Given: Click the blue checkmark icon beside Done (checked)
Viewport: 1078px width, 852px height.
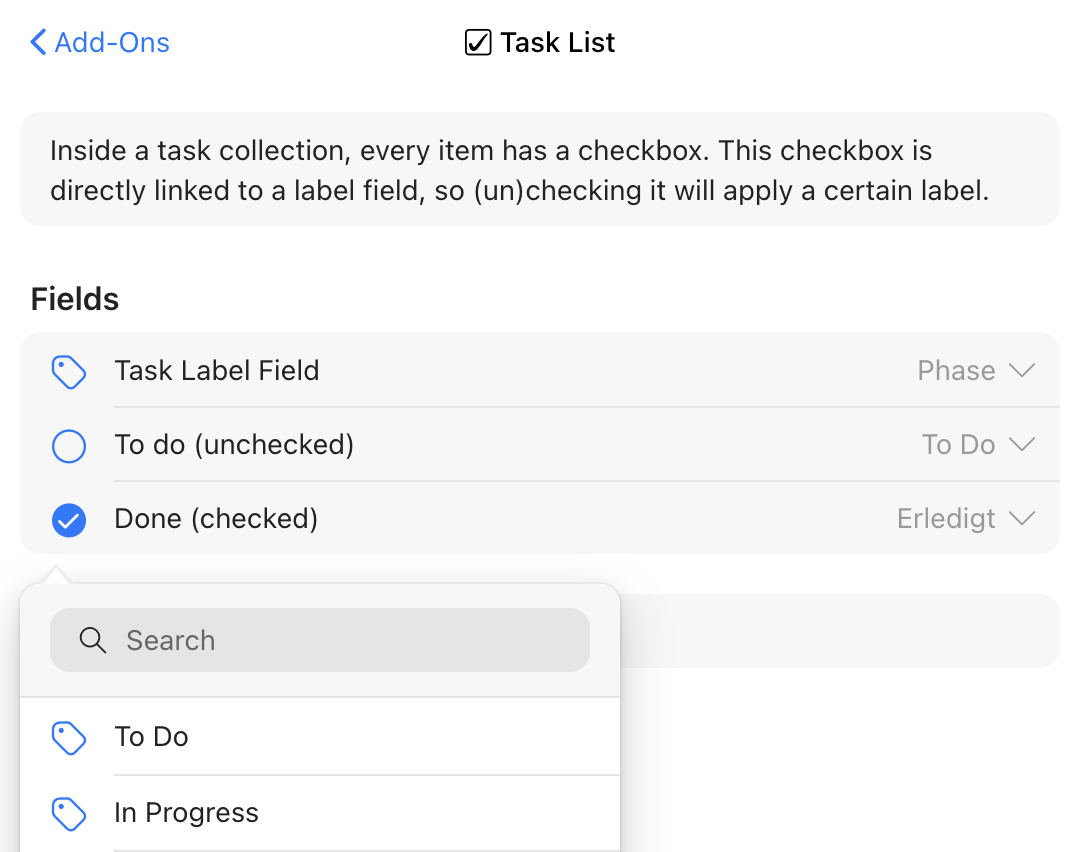Looking at the screenshot, I should tap(68, 520).
